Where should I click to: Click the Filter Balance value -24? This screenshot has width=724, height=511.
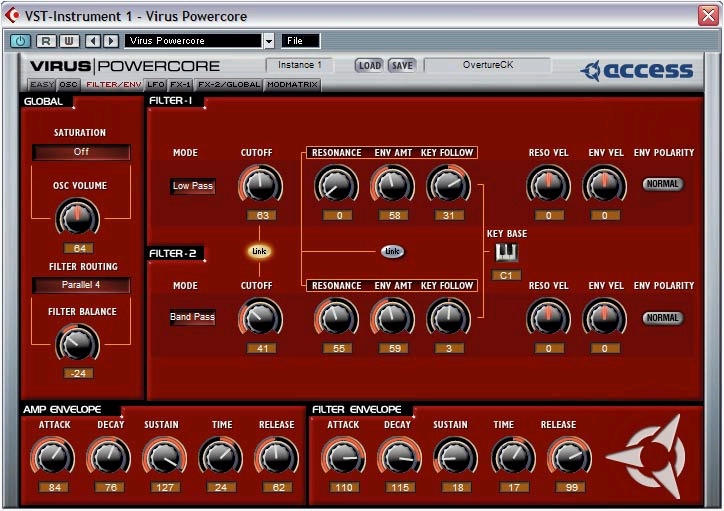[x=78, y=373]
